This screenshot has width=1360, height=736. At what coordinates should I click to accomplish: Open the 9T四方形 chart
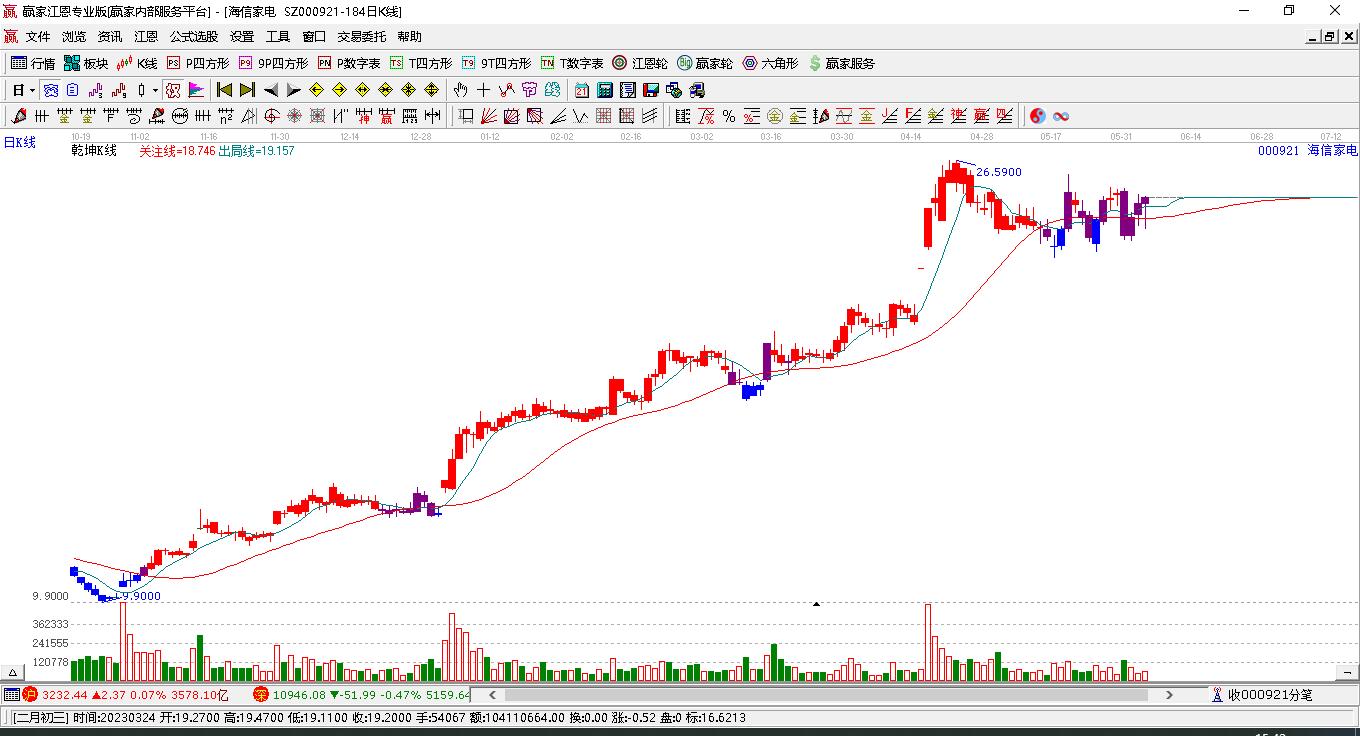point(496,63)
